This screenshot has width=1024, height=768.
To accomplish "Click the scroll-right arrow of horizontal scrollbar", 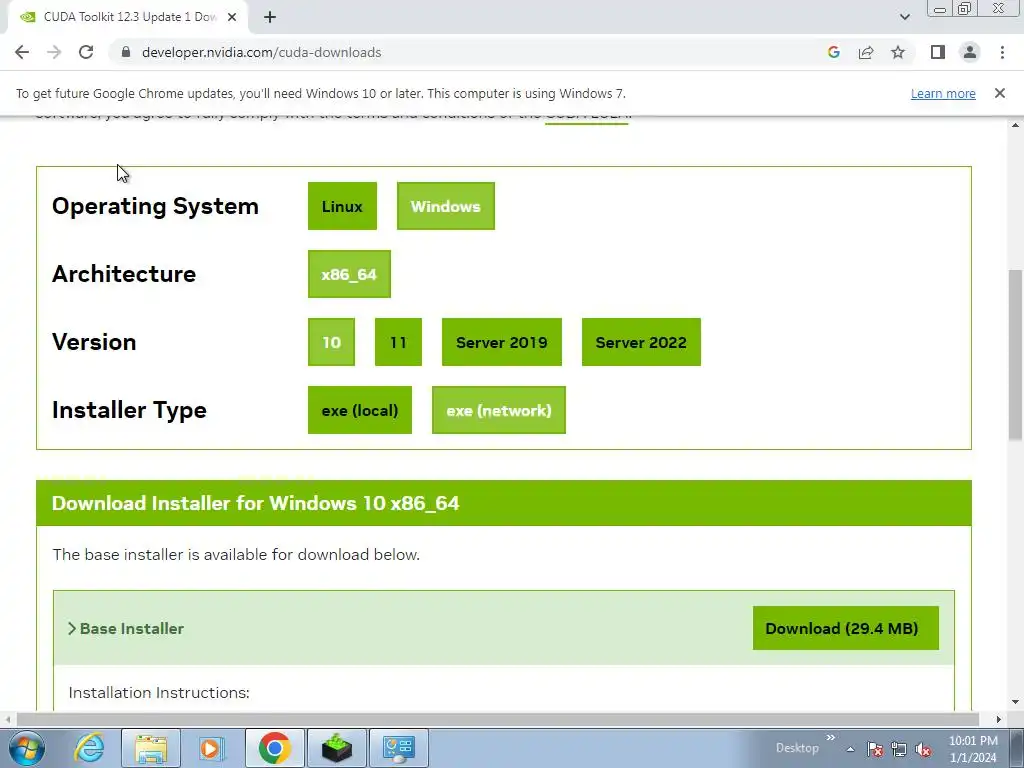I will click(999, 719).
